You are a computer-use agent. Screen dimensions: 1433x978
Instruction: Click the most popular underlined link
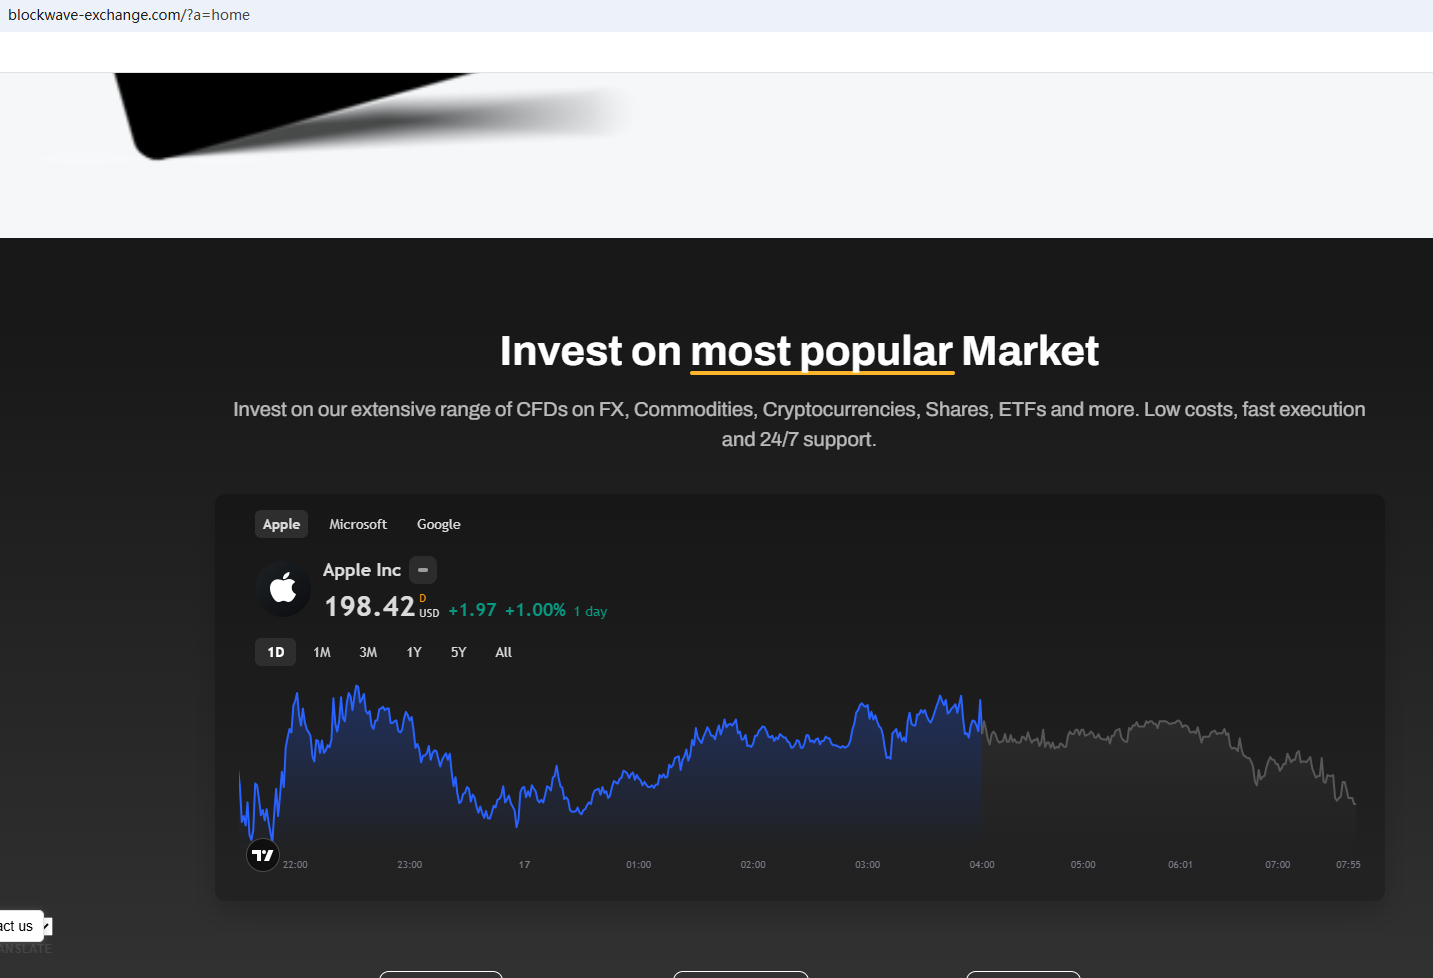tap(820, 351)
